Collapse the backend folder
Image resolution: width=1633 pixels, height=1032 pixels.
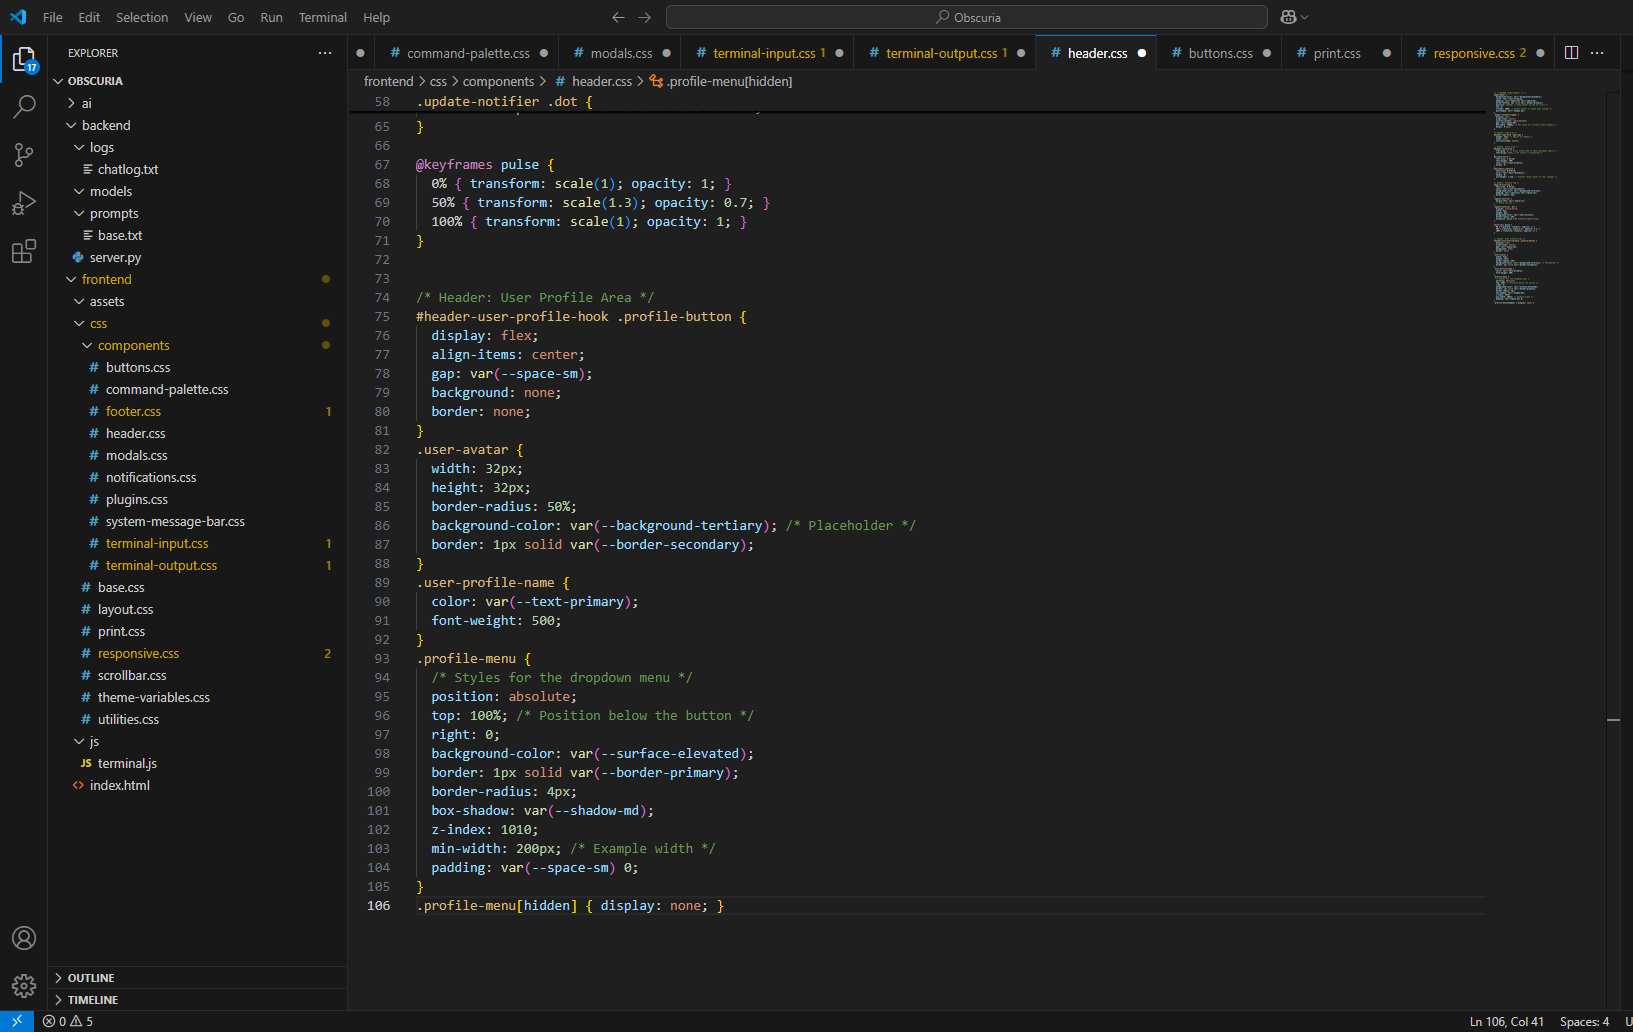tap(197, 125)
